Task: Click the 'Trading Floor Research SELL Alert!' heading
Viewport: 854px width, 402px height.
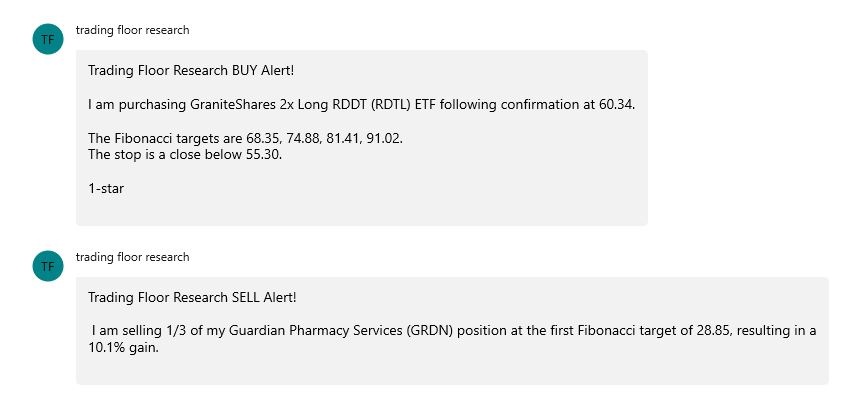Action: [192, 297]
